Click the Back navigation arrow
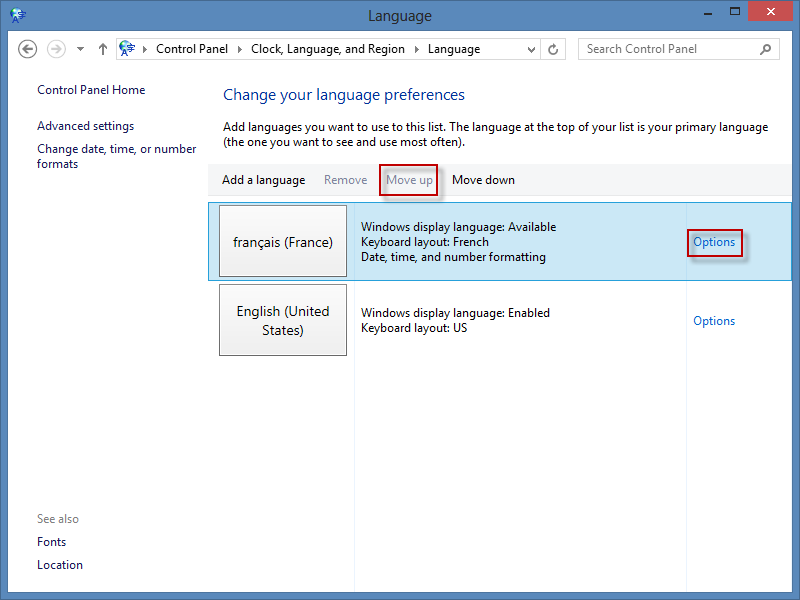The image size is (800, 600). pyautogui.click(x=28, y=49)
